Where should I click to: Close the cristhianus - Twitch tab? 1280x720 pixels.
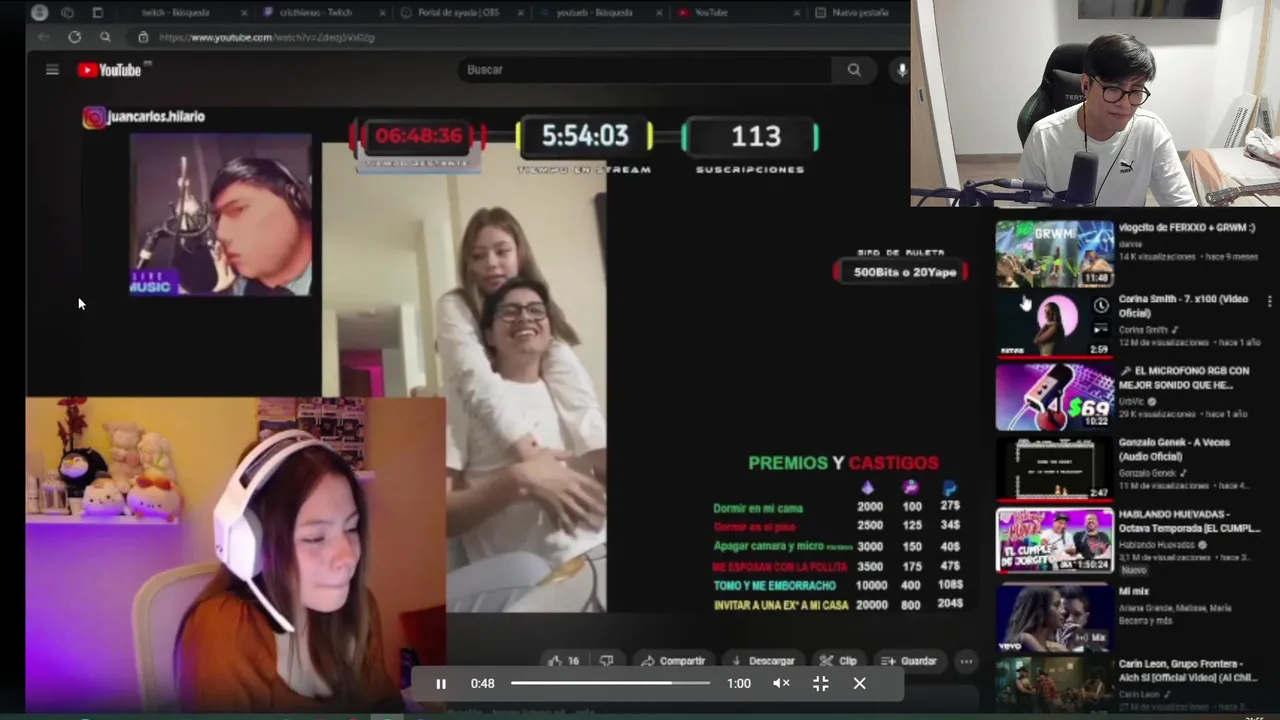coord(380,13)
